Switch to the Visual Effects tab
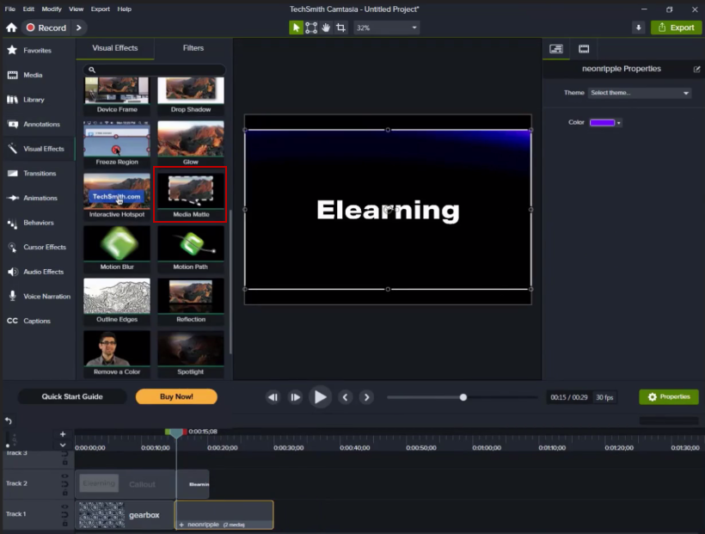This screenshot has width=705, height=534. [x=115, y=48]
